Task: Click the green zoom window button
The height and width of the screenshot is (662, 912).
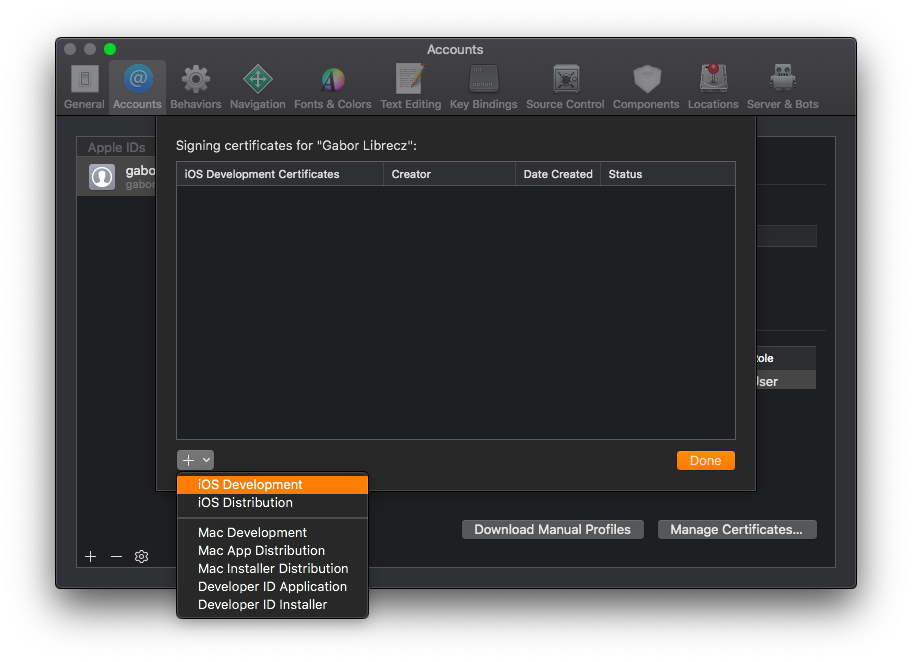Action: point(110,49)
